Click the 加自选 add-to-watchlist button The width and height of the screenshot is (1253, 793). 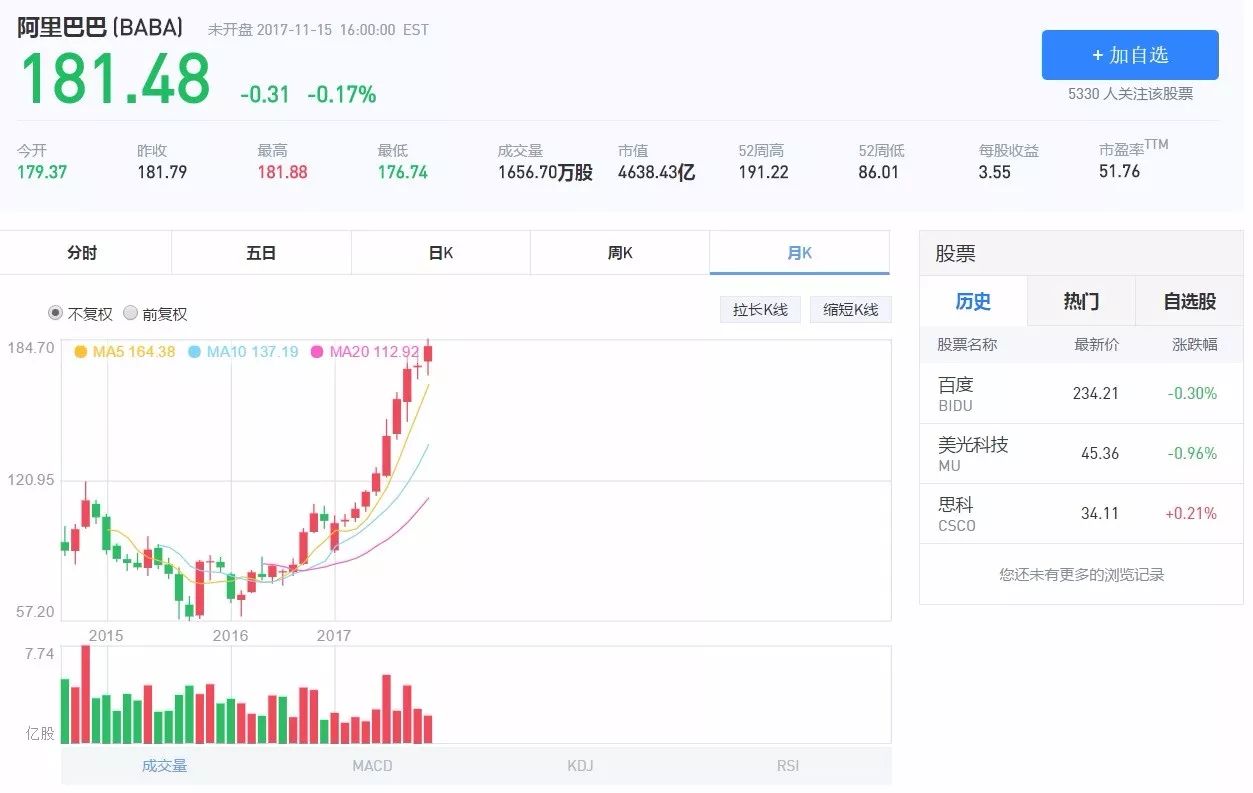pyautogui.click(x=1130, y=55)
